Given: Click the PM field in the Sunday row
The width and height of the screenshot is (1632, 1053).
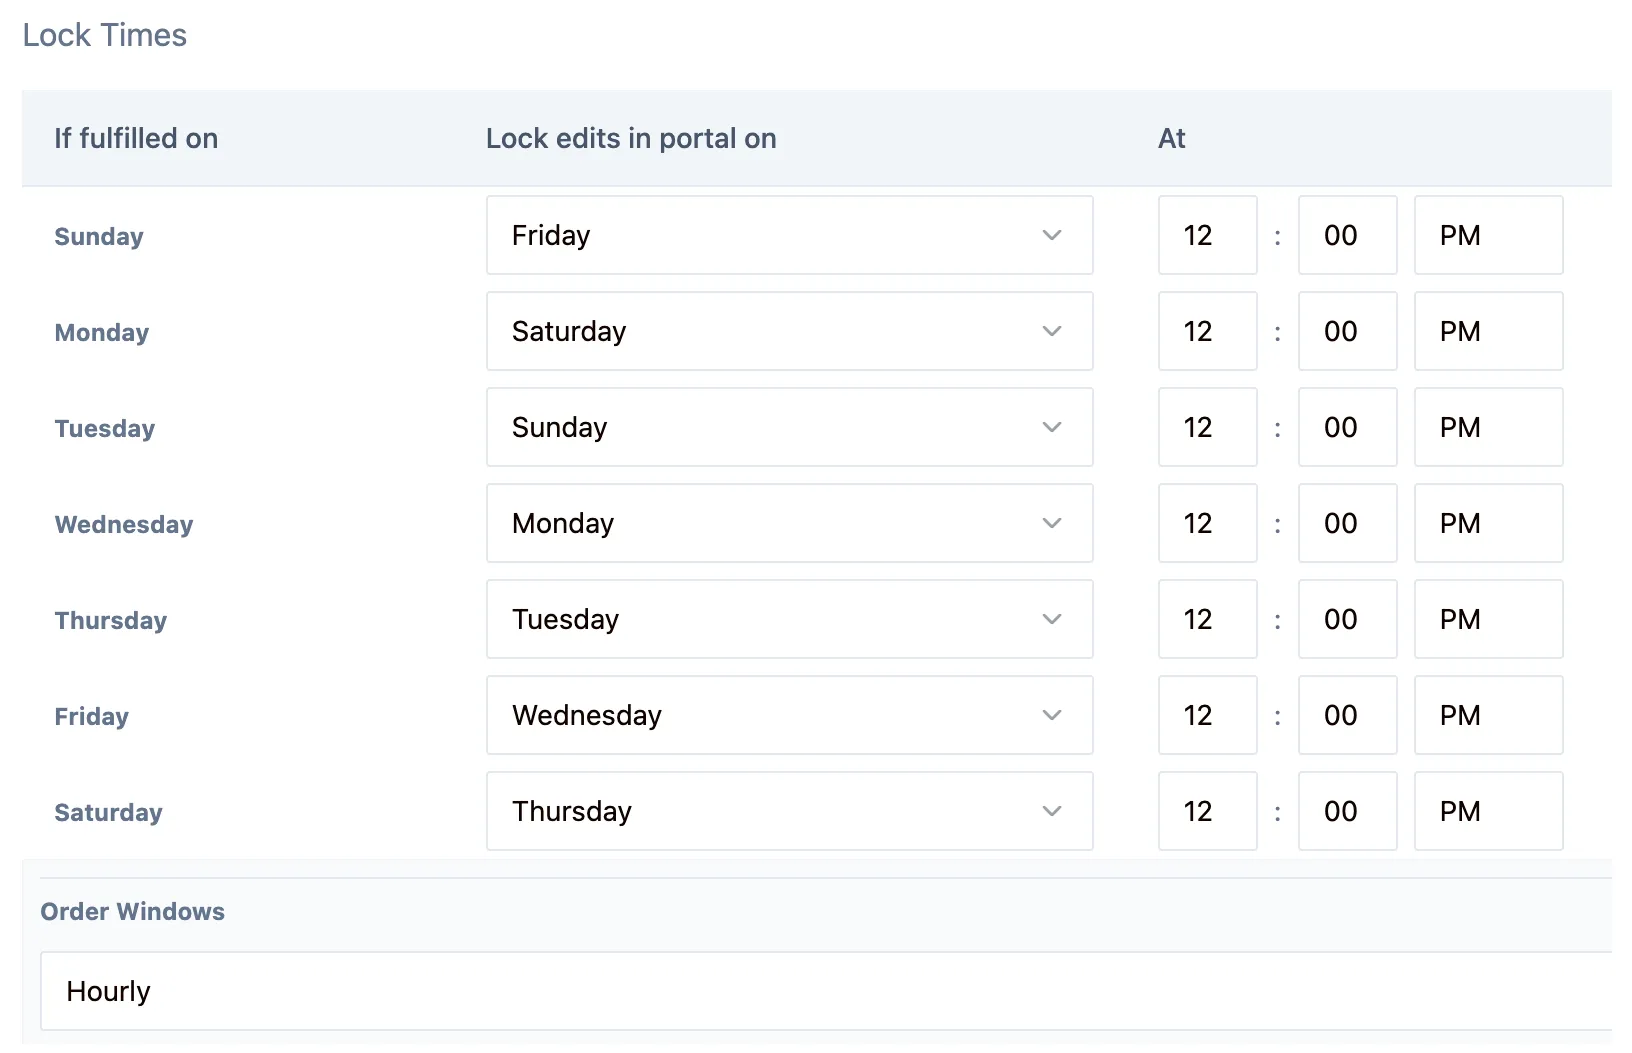Looking at the screenshot, I should [1487, 235].
